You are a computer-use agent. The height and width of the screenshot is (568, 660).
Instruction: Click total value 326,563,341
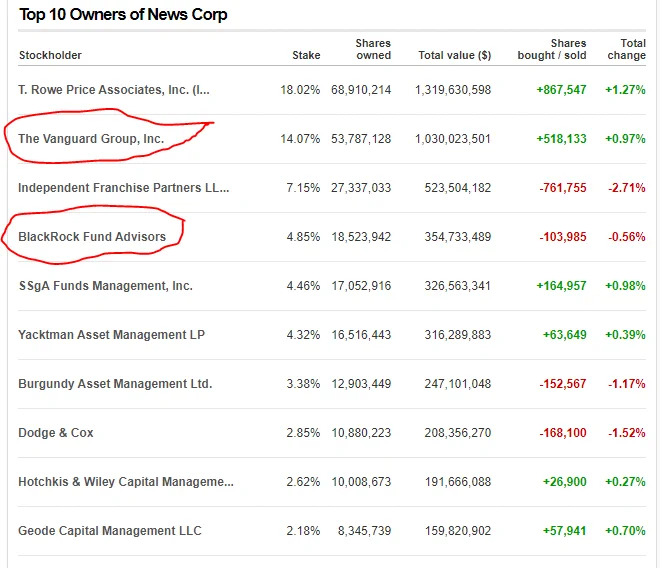click(458, 286)
